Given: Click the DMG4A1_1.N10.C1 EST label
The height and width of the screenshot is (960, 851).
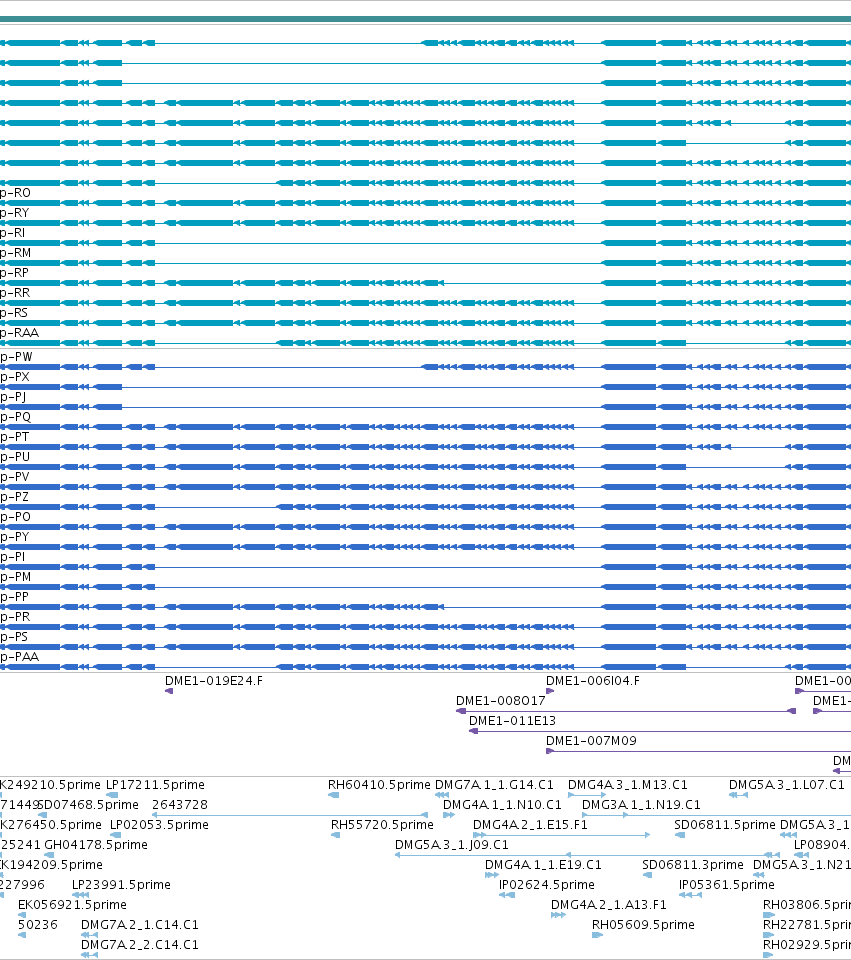Looking at the screenshot, I should click(x=502, y=805).
